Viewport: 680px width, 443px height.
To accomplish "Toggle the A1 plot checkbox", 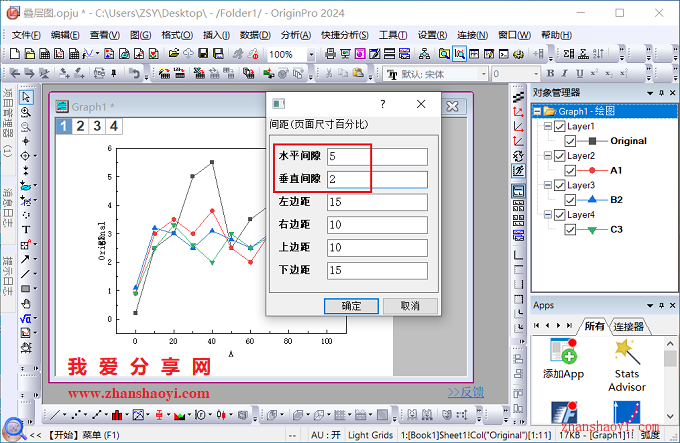I will point(570,171).
